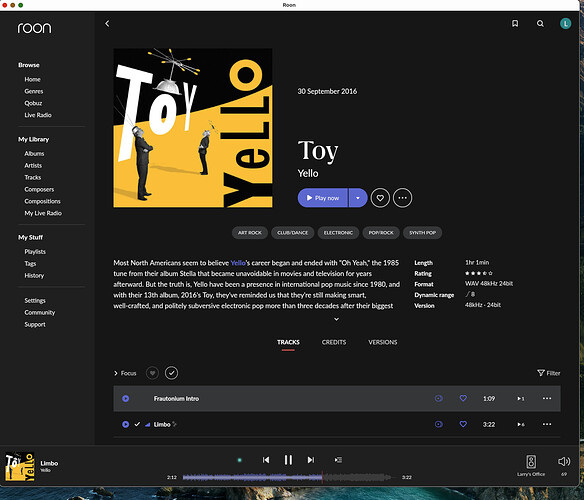Open the Art Rock genre tag

tap(250, 232)
